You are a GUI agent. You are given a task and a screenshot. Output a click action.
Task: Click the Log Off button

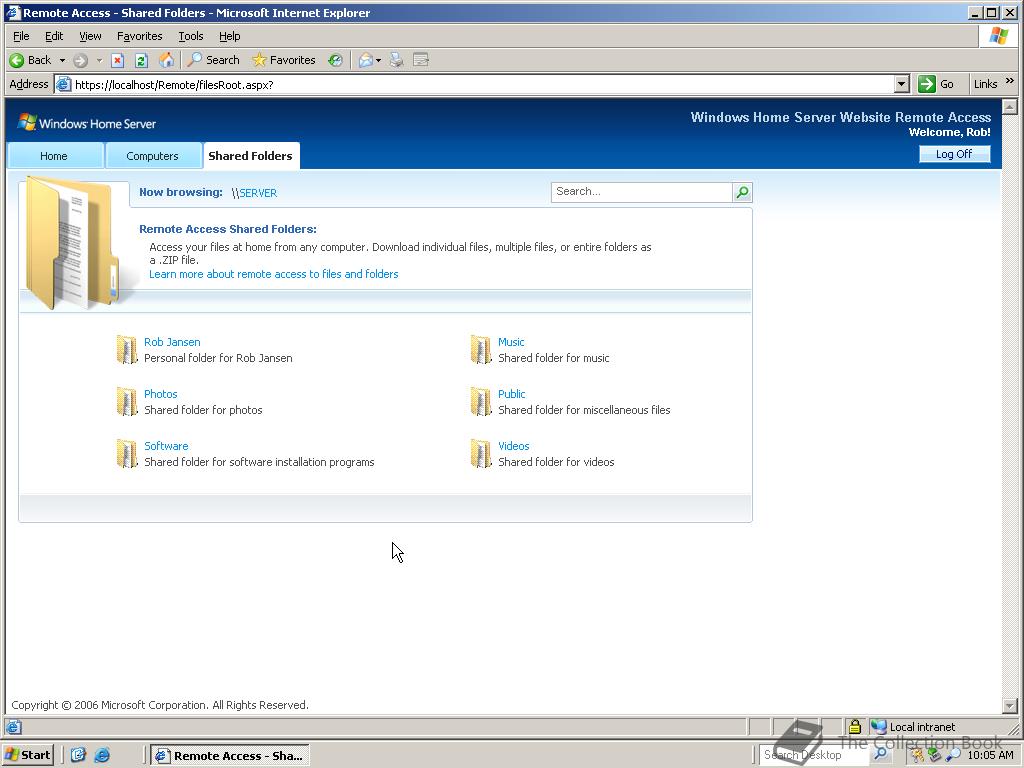coord(954,154)
